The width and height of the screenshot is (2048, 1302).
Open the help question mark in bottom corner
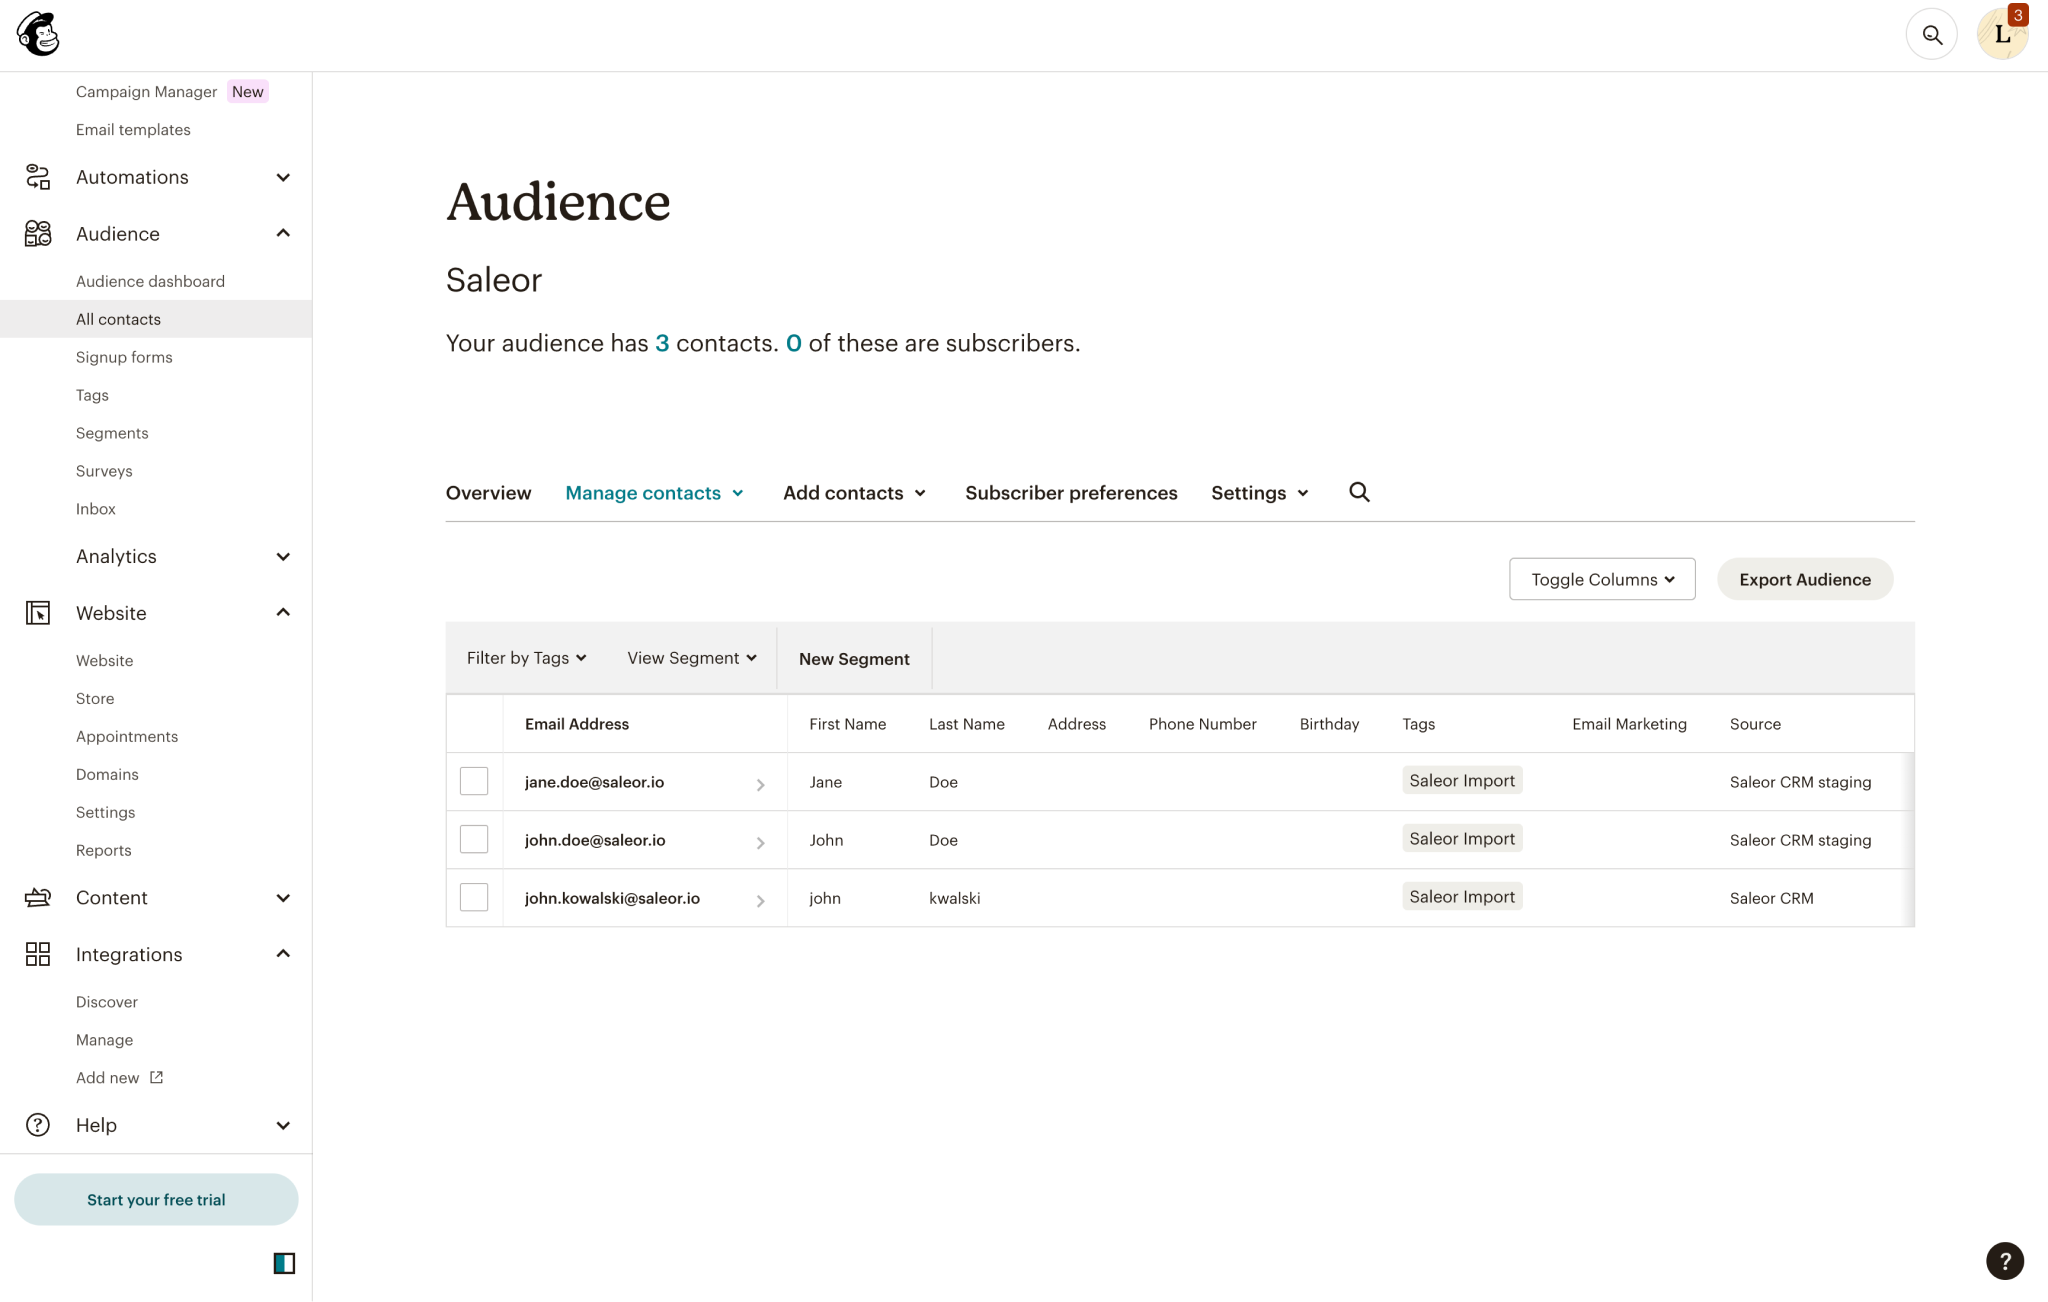(2004, 1260)
